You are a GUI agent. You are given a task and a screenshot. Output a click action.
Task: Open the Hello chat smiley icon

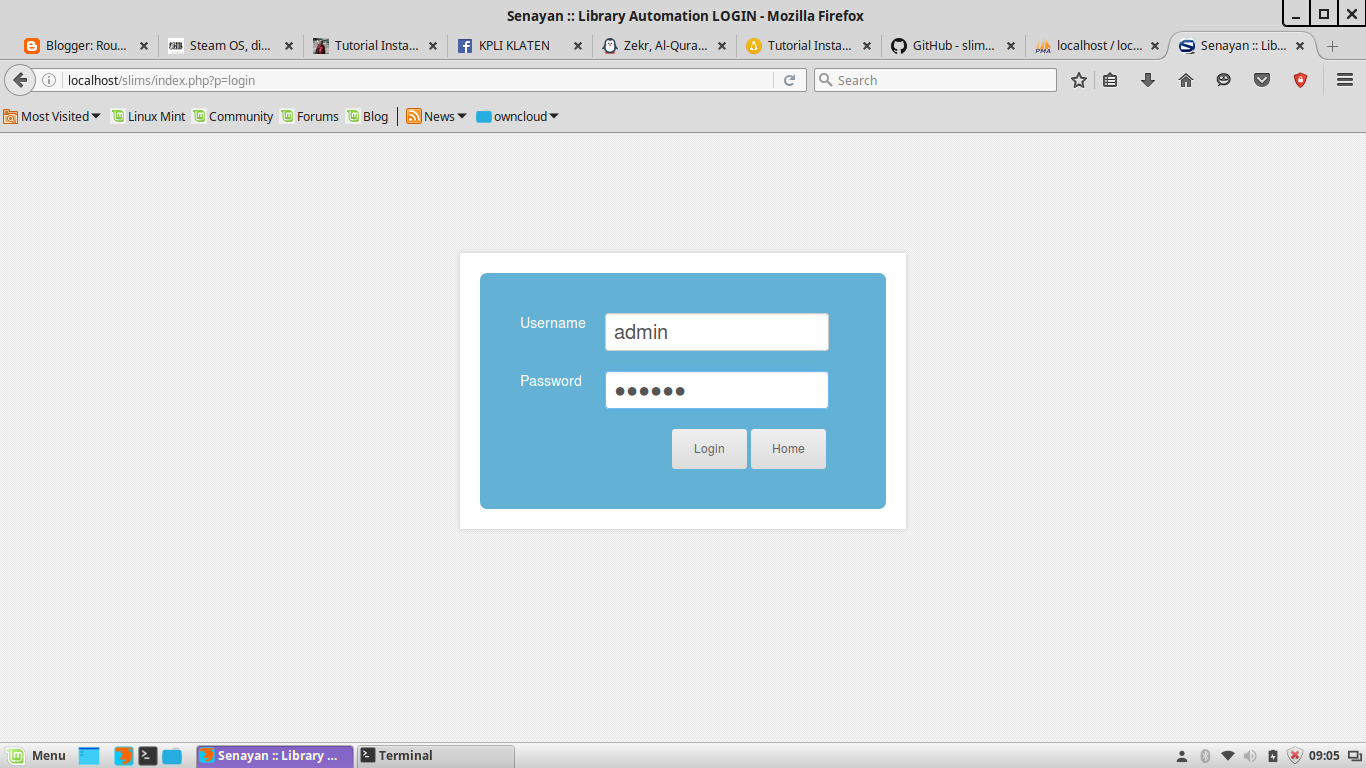1224,80
